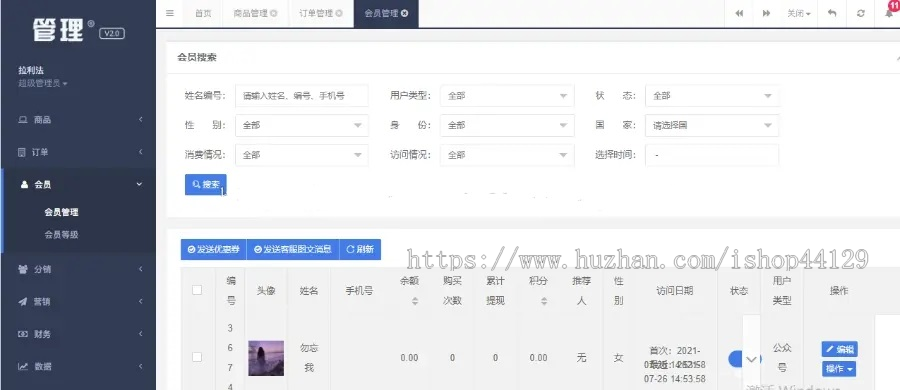Click the 用户类型 column header
Screen dimensions: 900x390
782,291
